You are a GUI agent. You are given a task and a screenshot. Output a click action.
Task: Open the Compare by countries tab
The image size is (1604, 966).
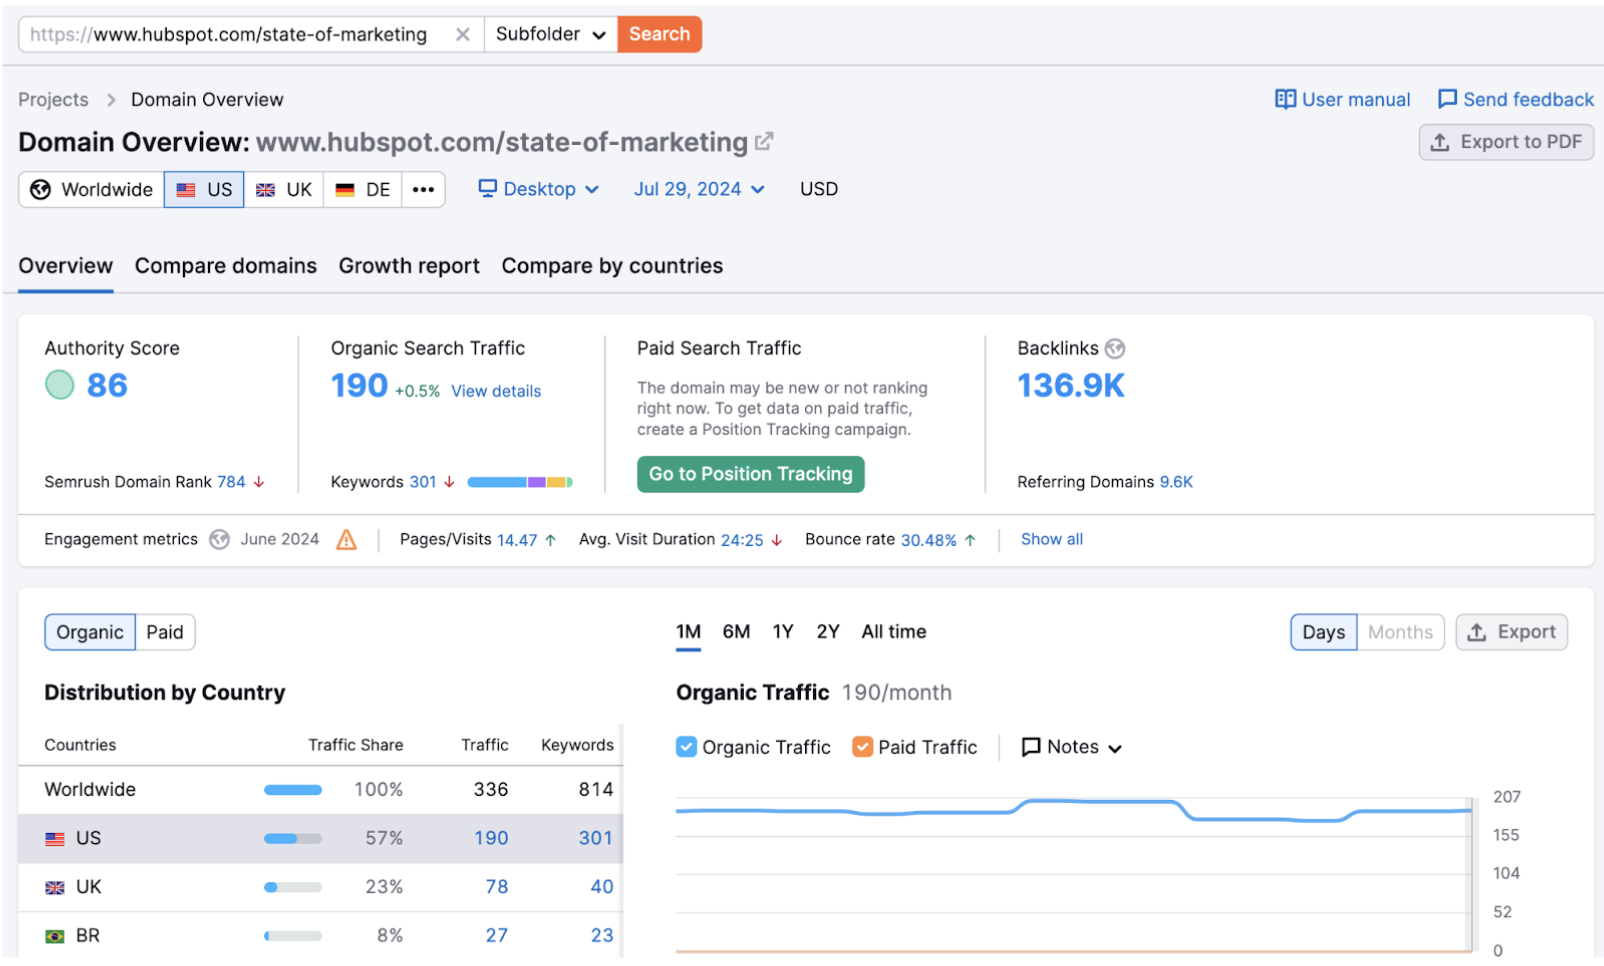coord(612,266)
